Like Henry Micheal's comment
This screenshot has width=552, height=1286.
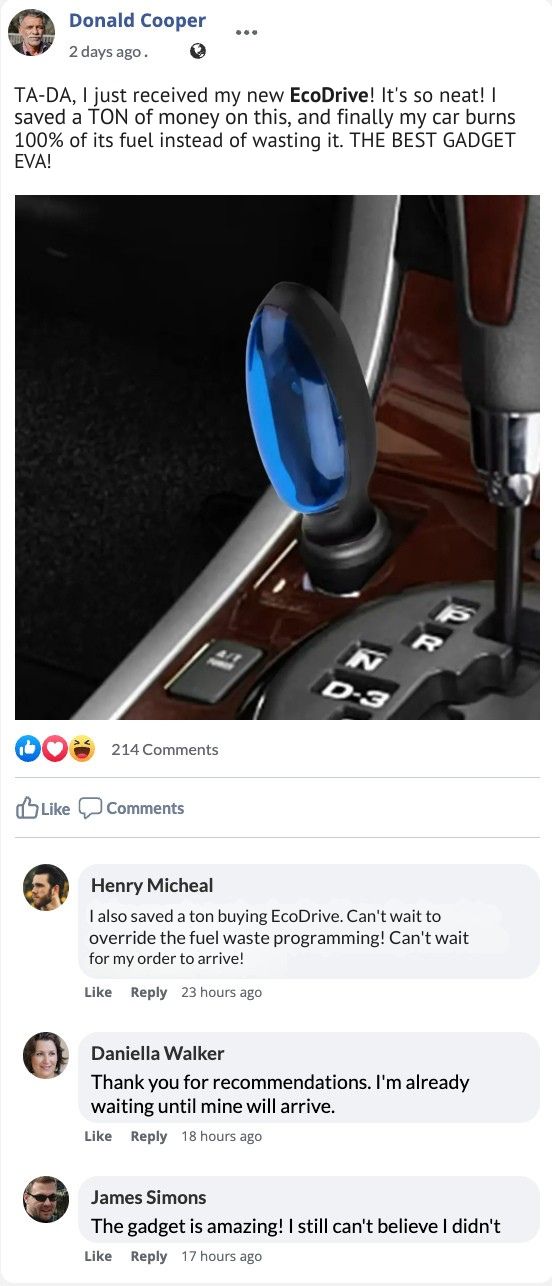coord(98,992)
